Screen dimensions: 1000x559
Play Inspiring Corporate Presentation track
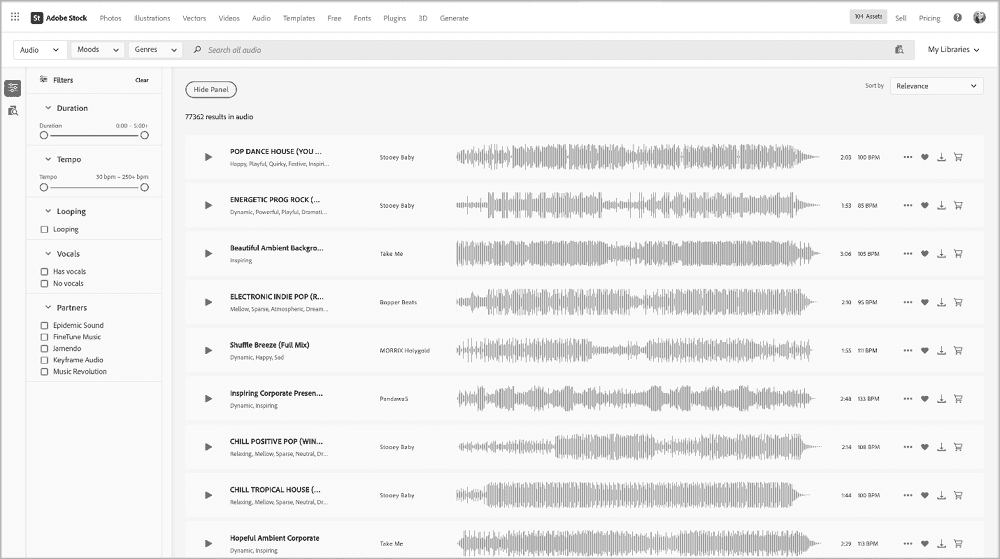208,398
